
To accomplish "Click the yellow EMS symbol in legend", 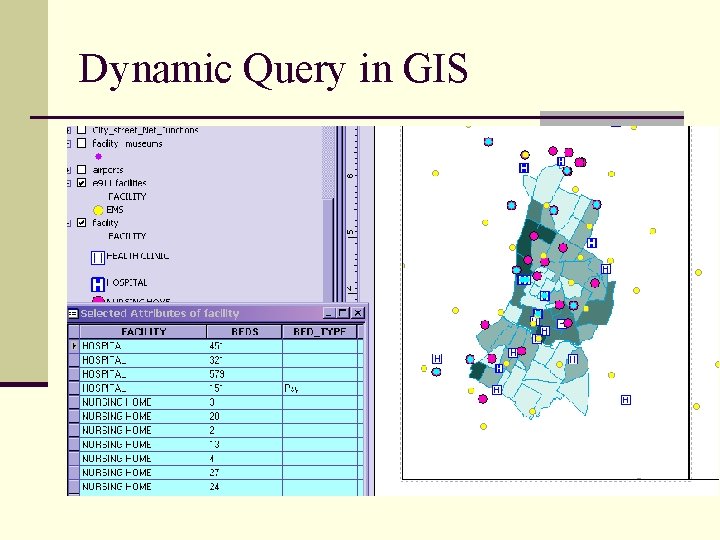I will pyautogui.click(x=98, y=210).
